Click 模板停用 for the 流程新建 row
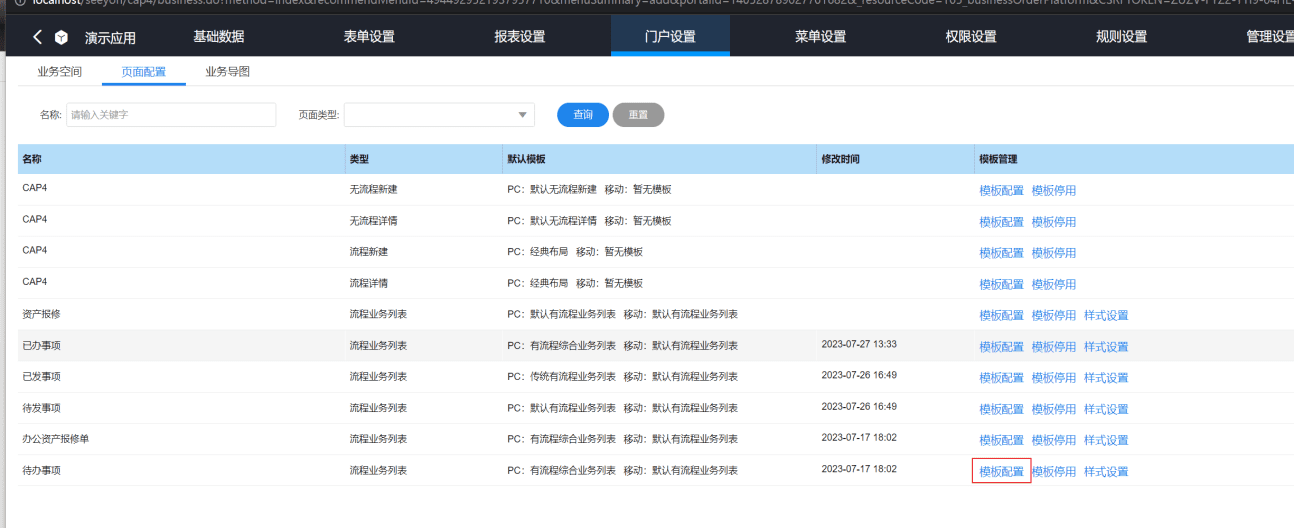Screen dimensions: 1294x528 click(x=1054, y=253)
